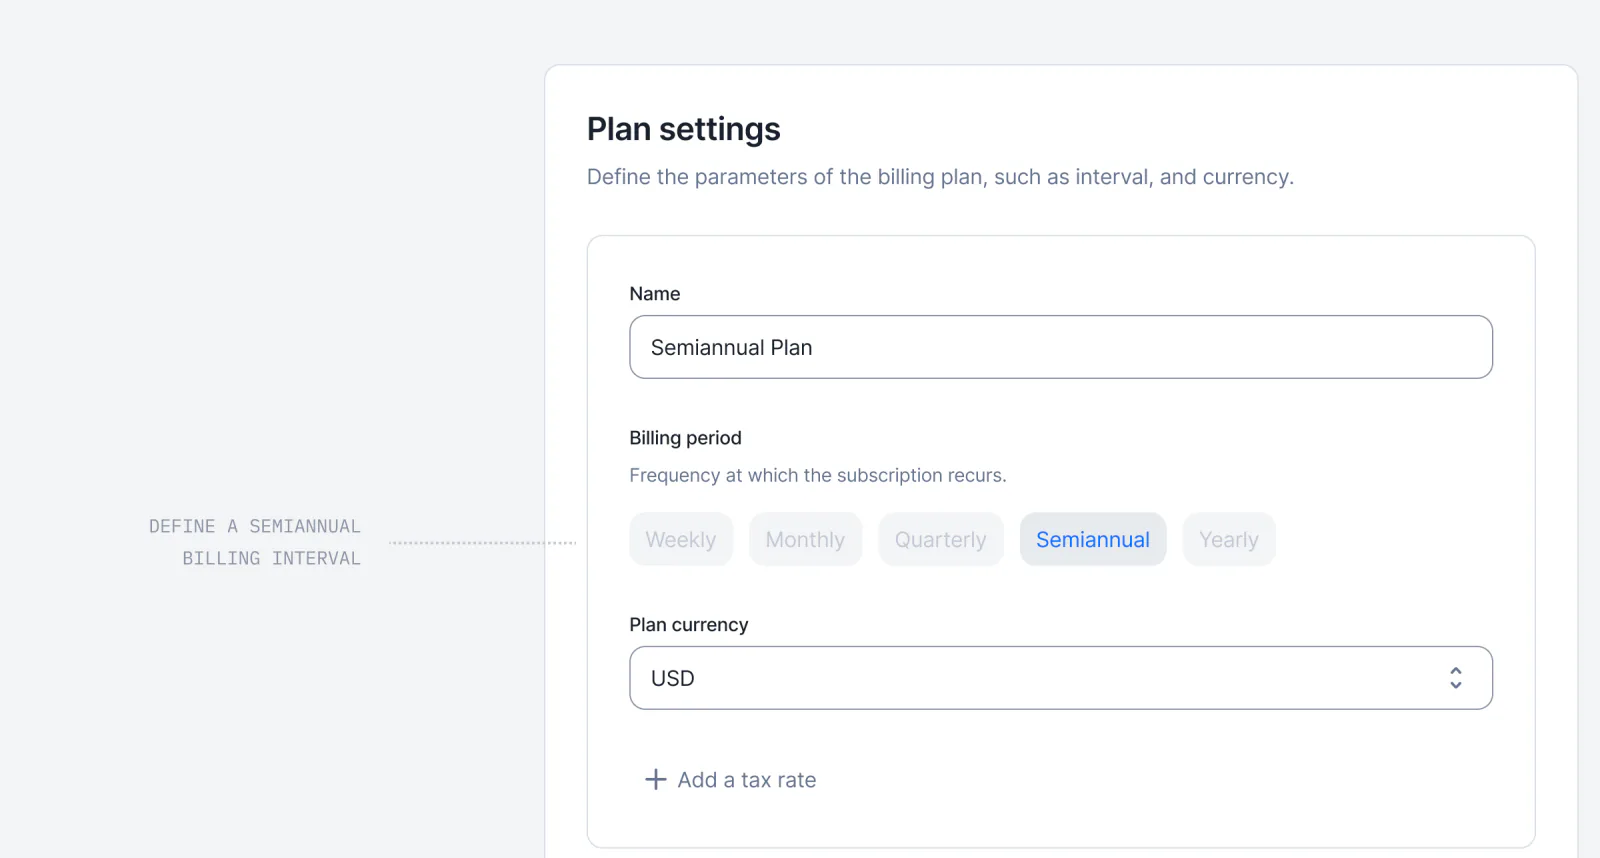Choose the Yearly billing period

(x=1229, y=539)
